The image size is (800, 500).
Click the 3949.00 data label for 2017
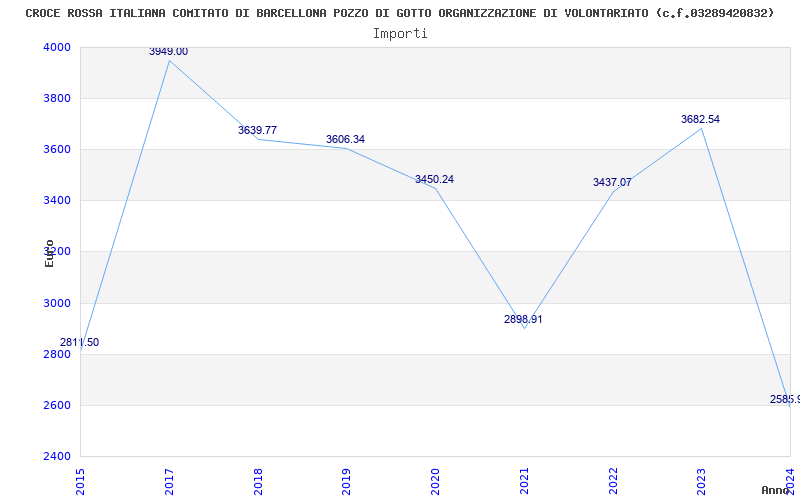(168, 52)
